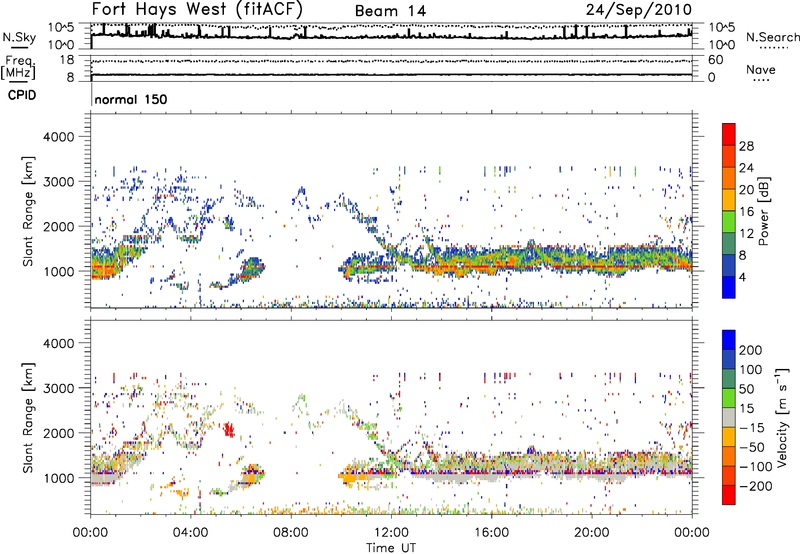
Task: Click the red top segment of Power bar
Action: (x=729, y=135)
